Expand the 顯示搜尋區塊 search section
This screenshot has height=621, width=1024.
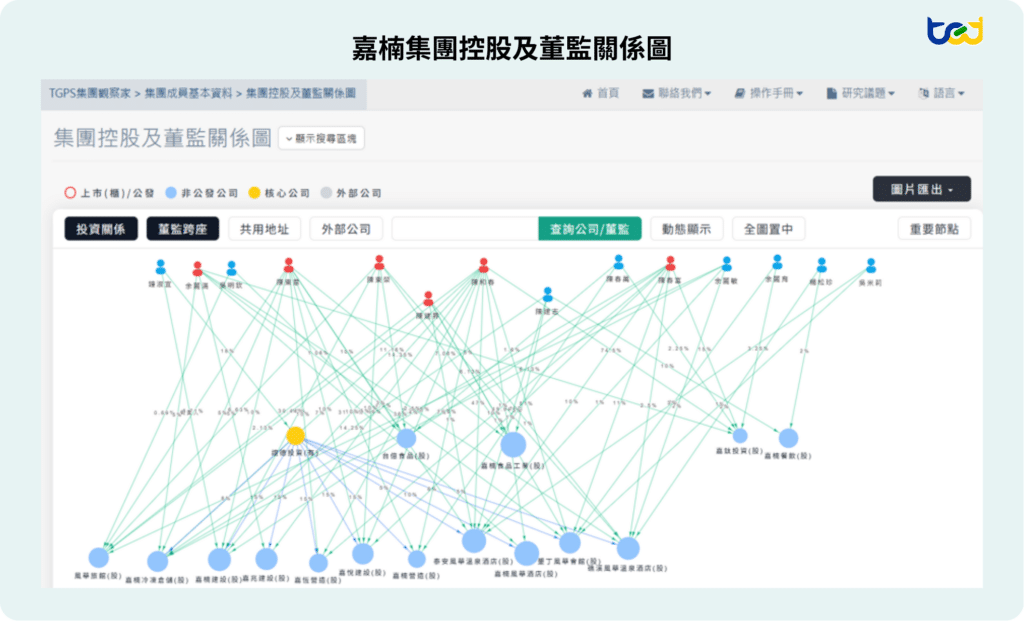pos(321,138)
